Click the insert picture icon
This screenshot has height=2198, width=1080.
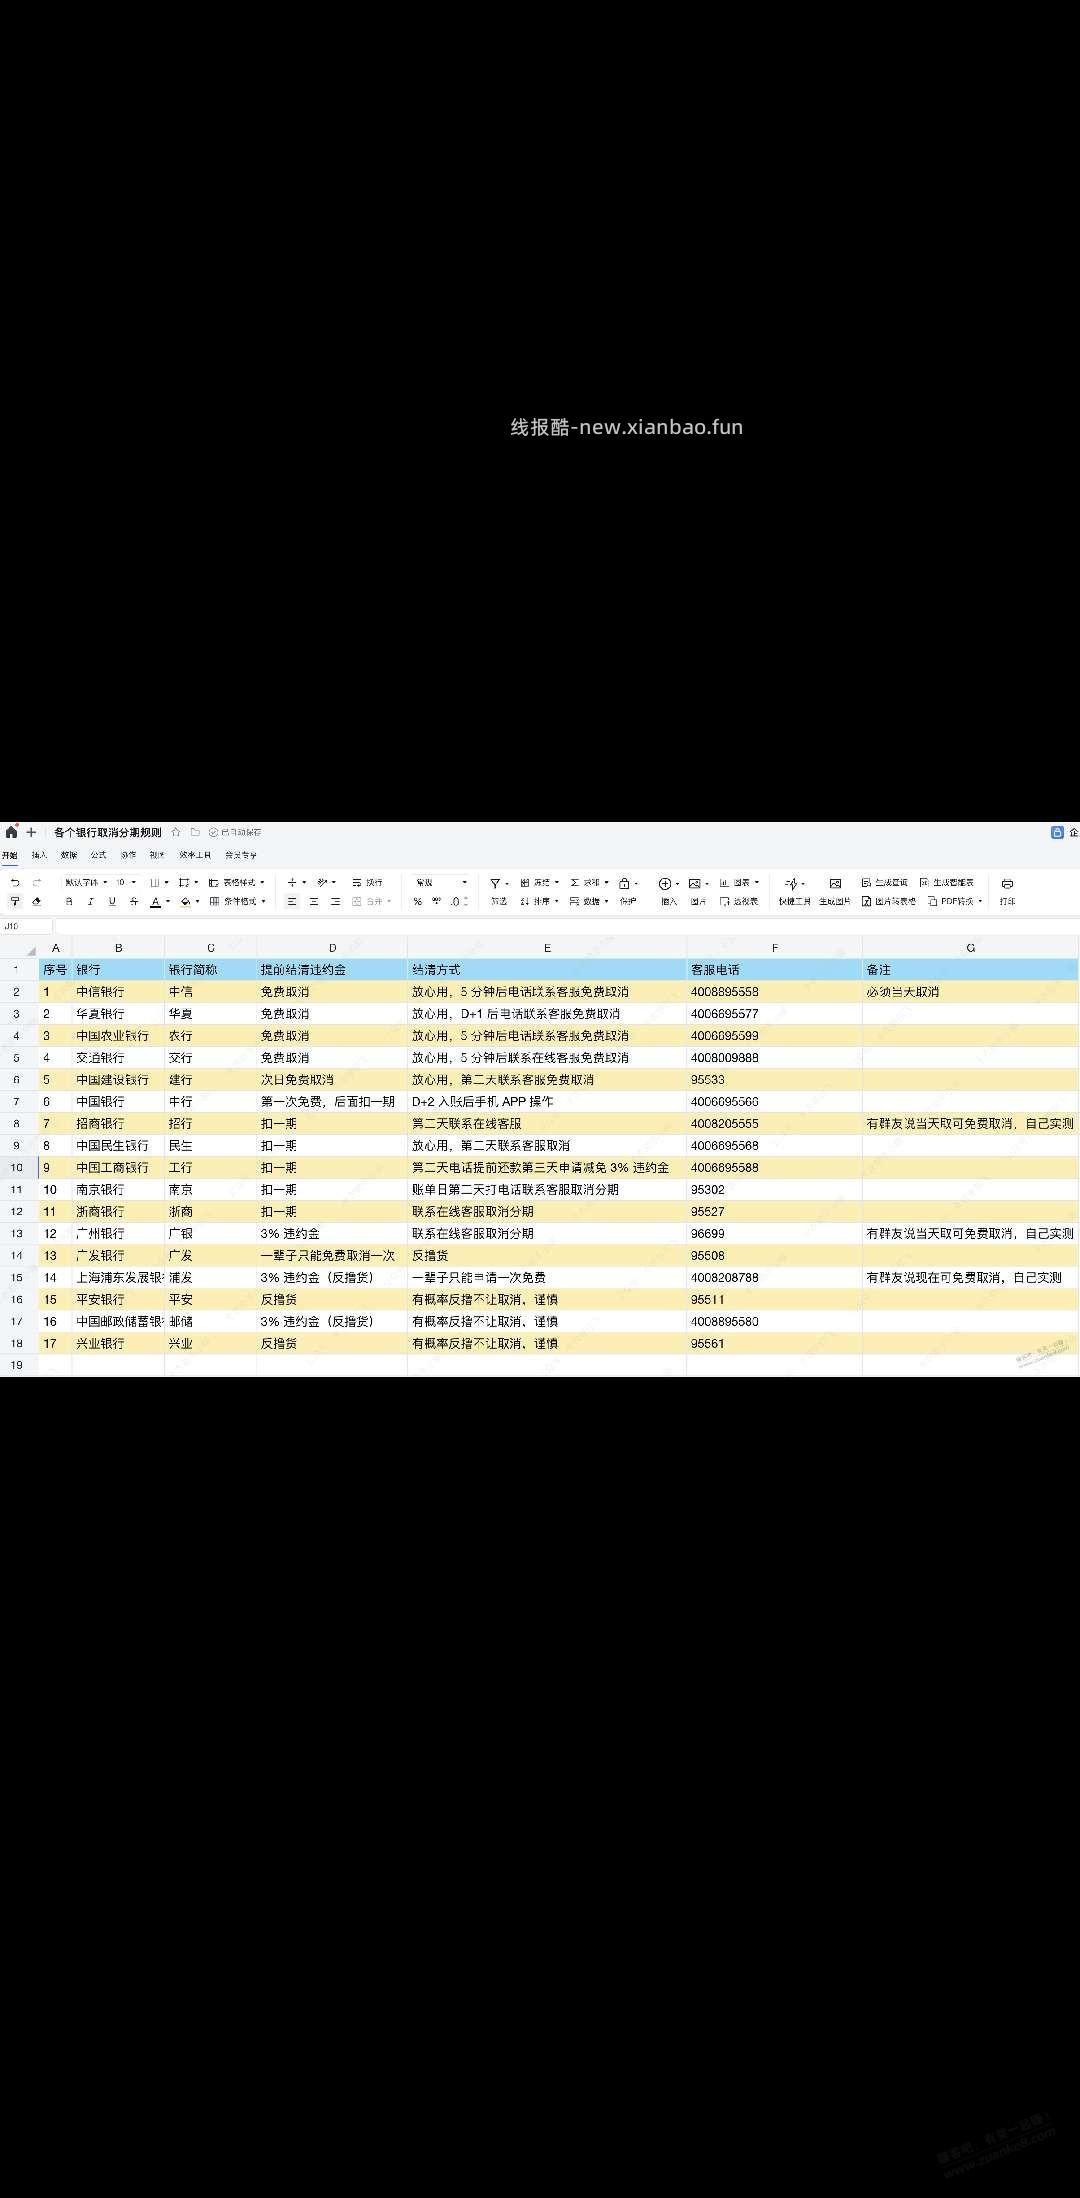[x=695, y=884]
